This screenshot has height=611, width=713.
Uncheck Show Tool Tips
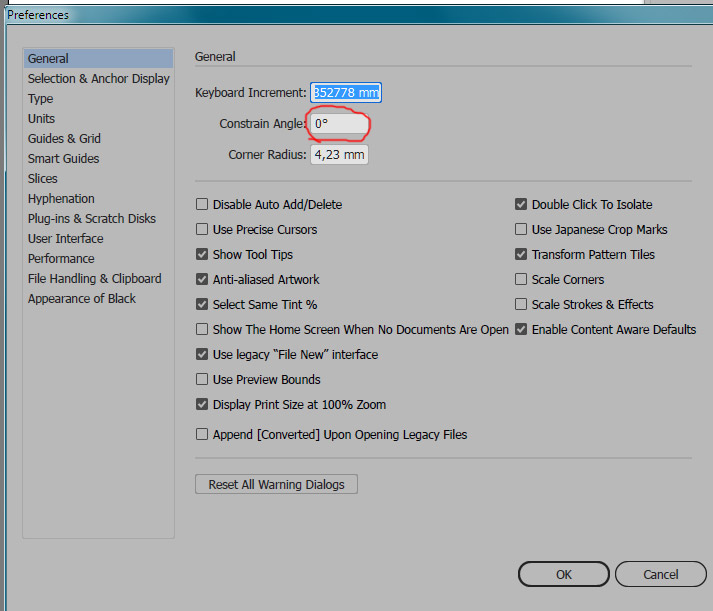point(202,254)
